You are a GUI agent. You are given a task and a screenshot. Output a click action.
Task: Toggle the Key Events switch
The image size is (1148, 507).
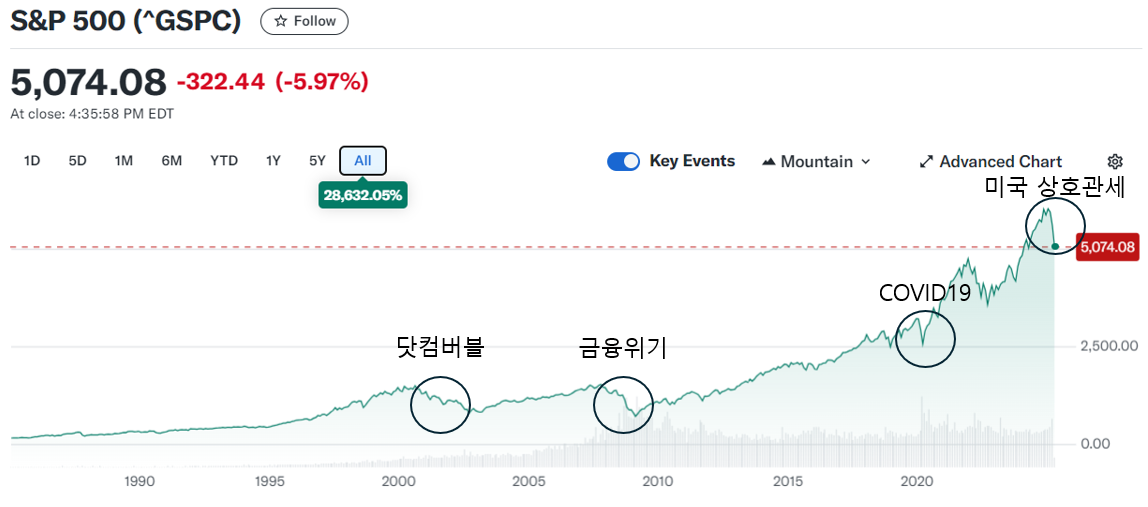click(x=623, y=162)
